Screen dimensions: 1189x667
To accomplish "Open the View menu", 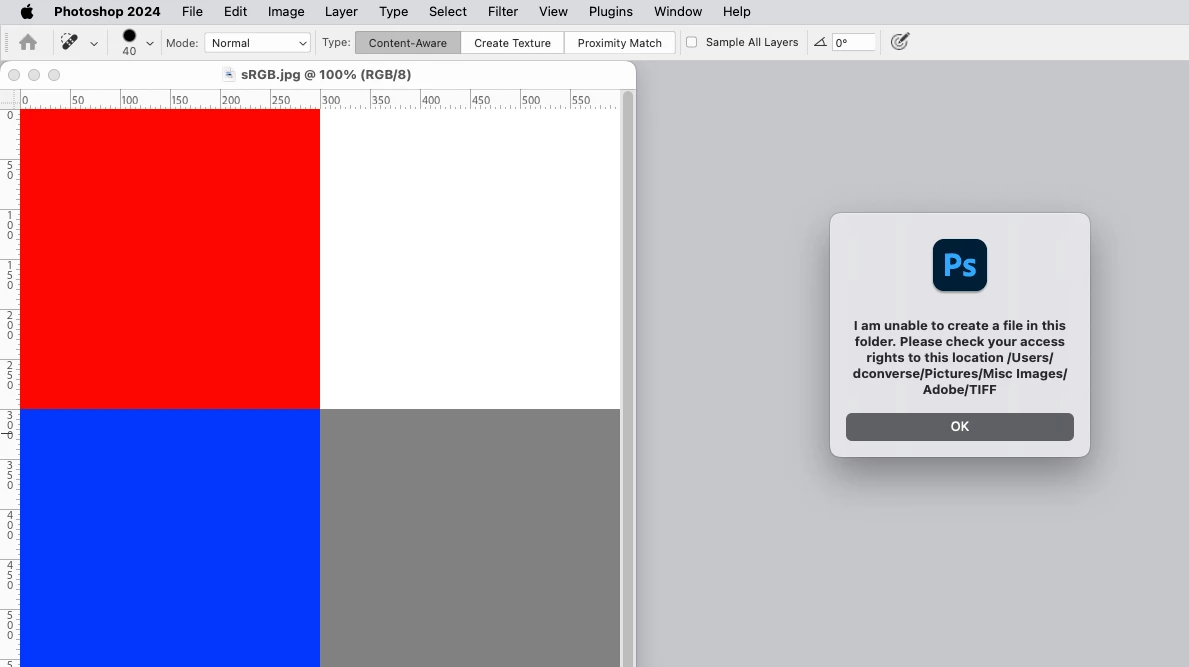I will (553, 11).
